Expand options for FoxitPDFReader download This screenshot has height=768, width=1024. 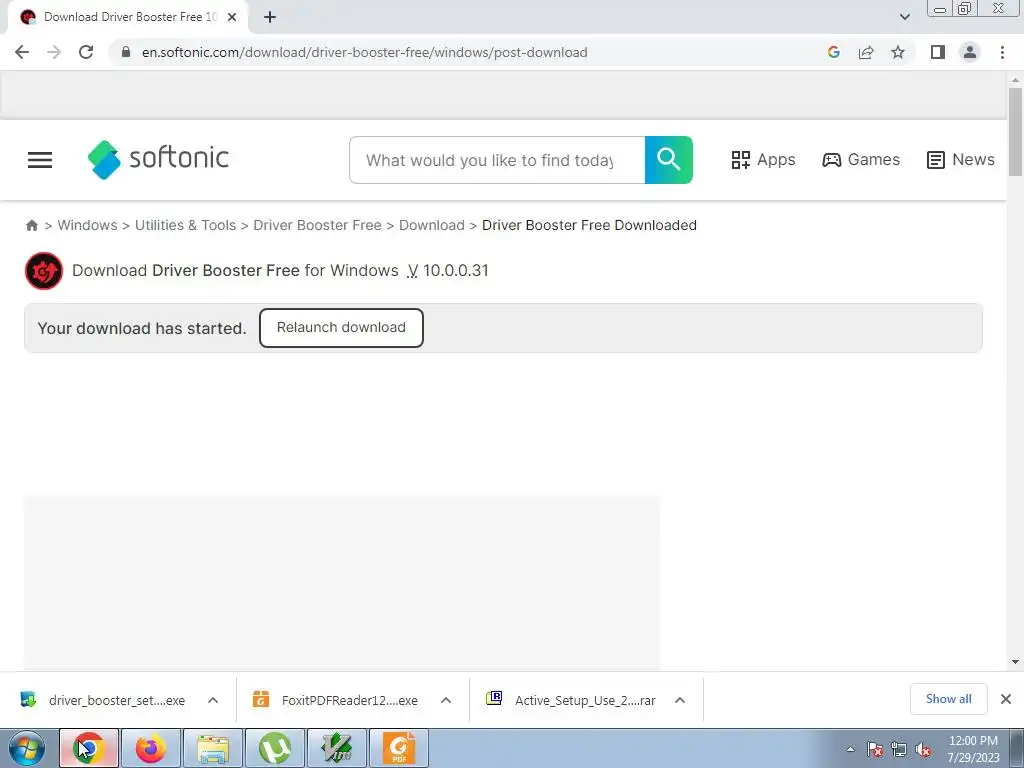tap(446, 700)
